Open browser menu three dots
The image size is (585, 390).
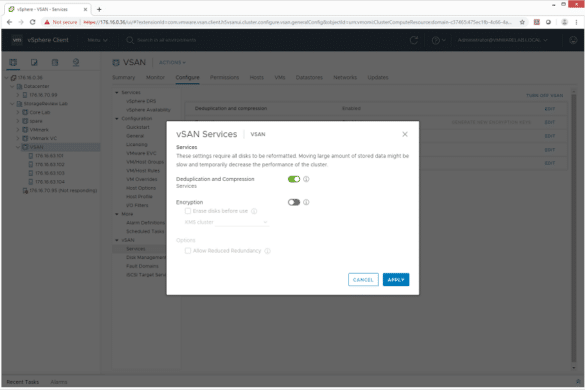[x=576, y=22]
